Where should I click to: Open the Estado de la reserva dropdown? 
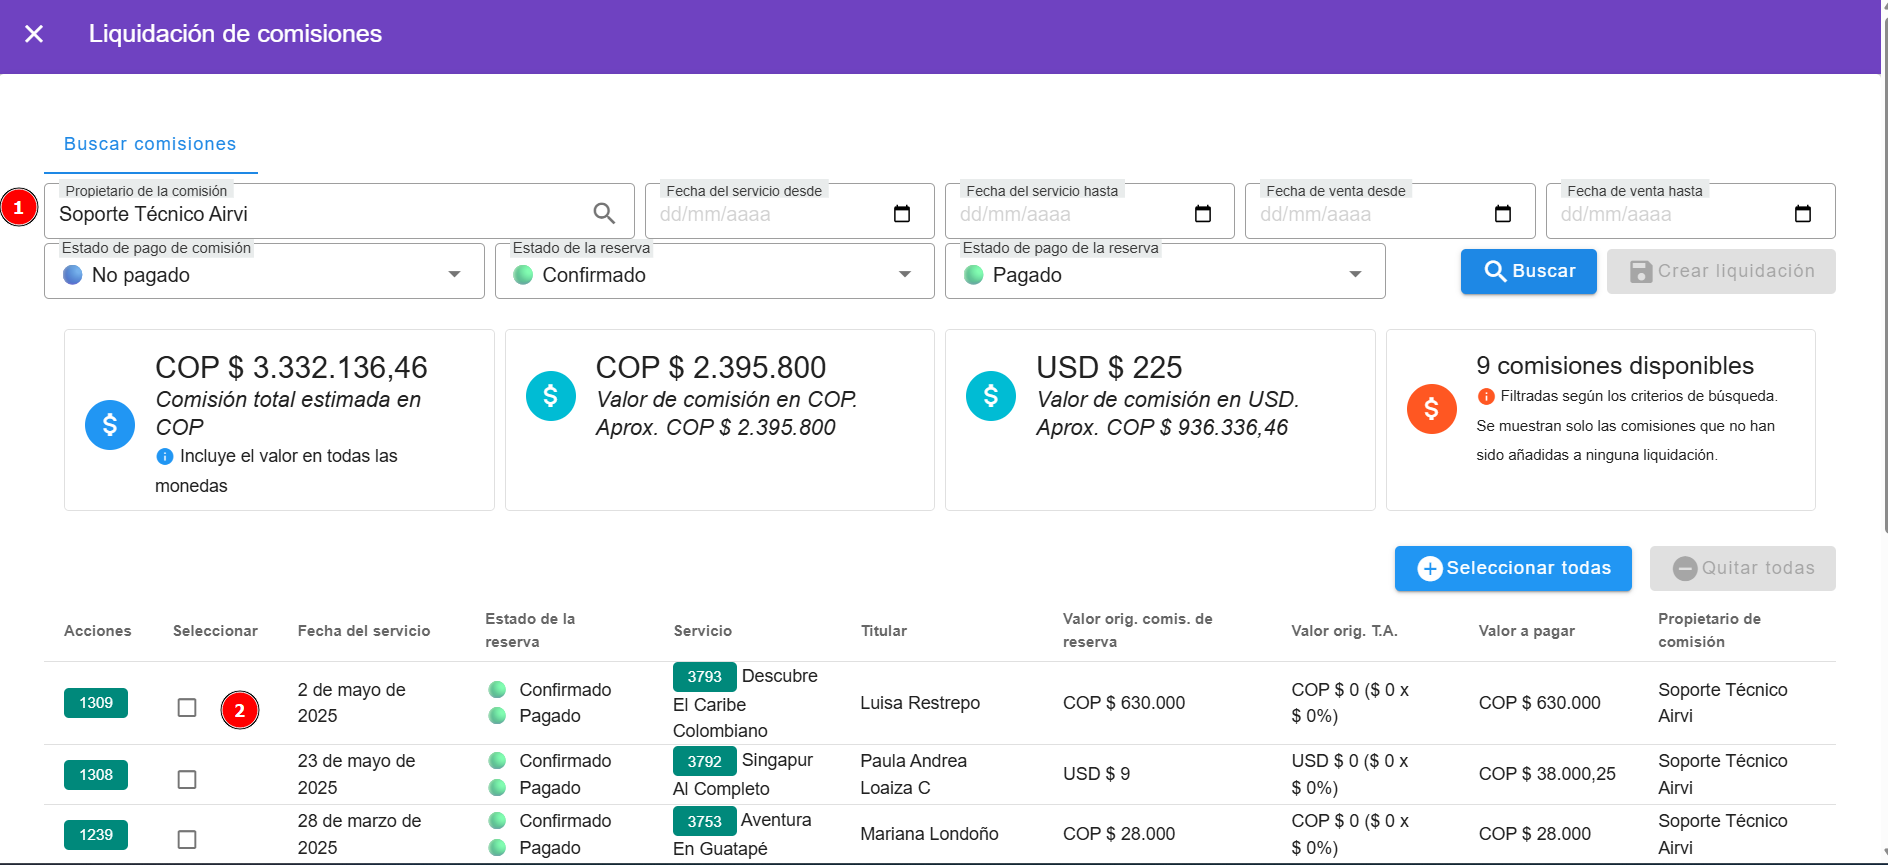pyautogui.click(x=904, y=275)
